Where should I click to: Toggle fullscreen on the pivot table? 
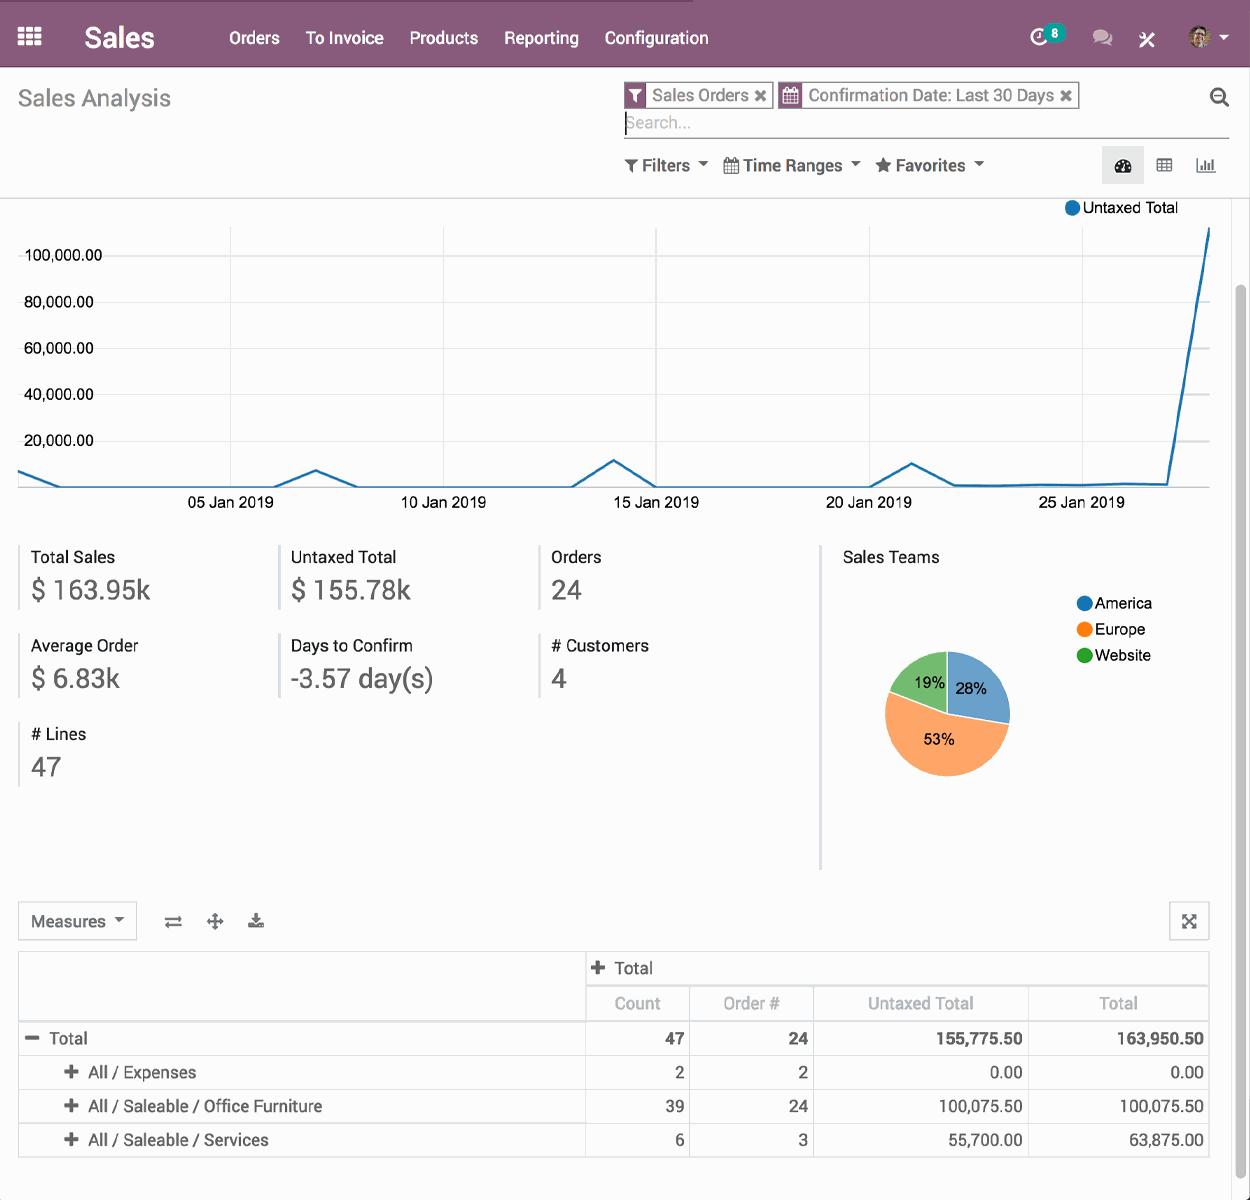(x=1189, y=921)
